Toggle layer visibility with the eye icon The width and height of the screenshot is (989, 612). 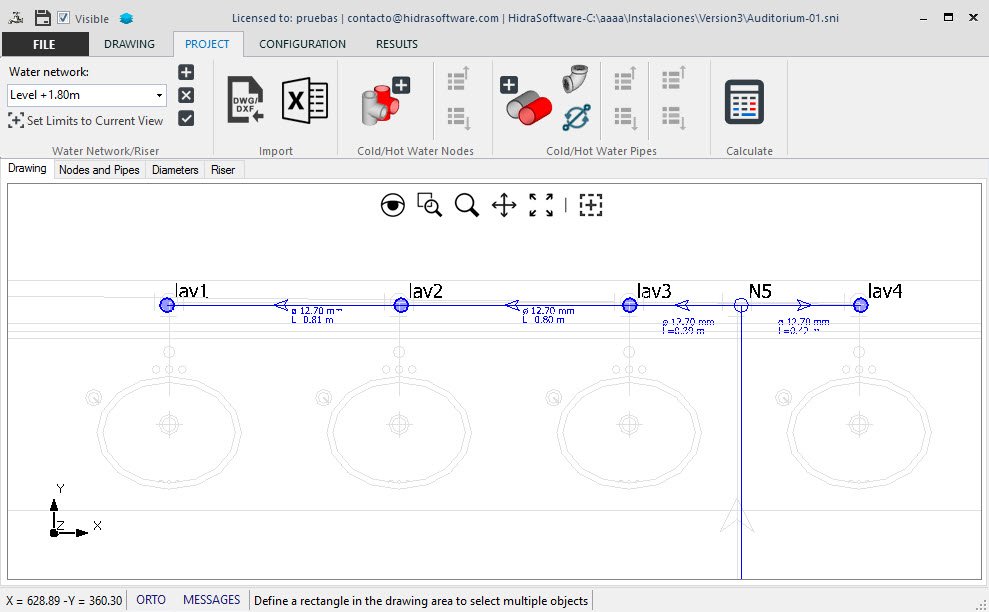coord(393,204)
